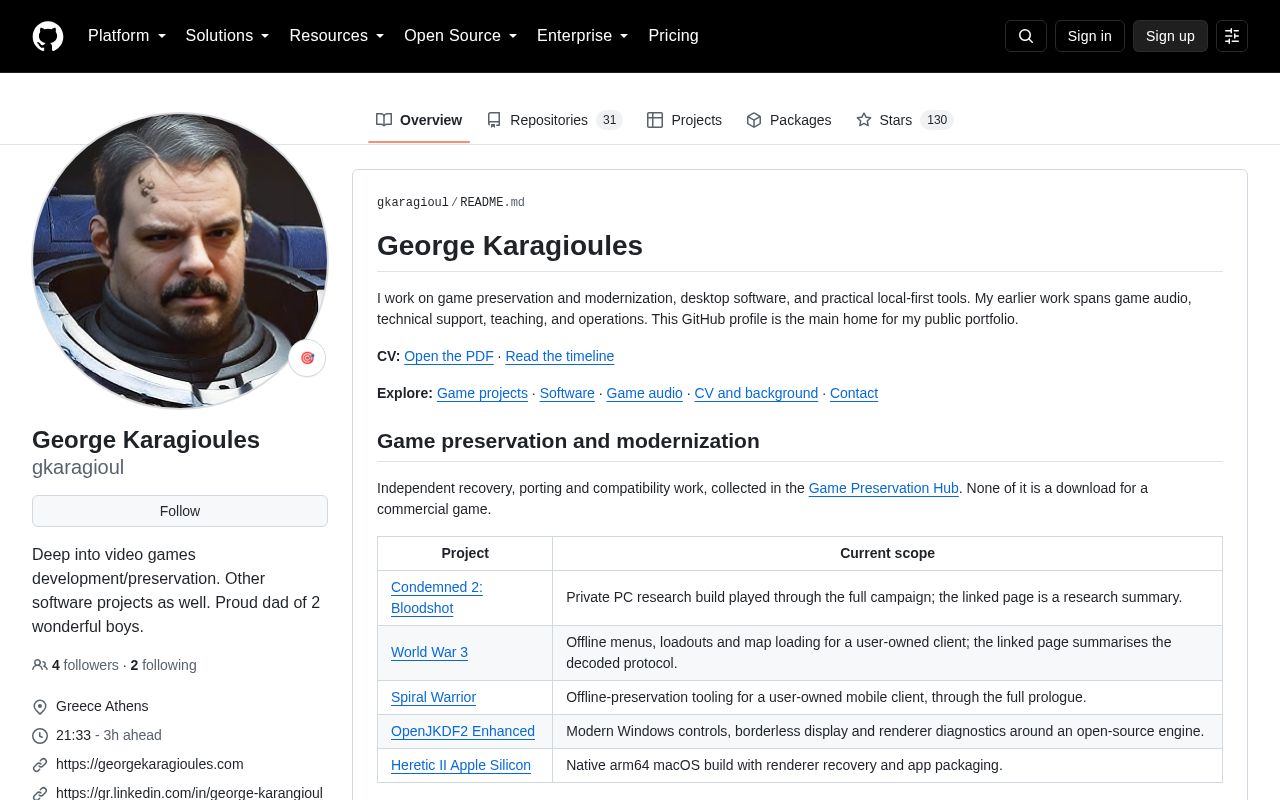Open the 2 following list
1280x800 pixels.
(x=163, y=665)
